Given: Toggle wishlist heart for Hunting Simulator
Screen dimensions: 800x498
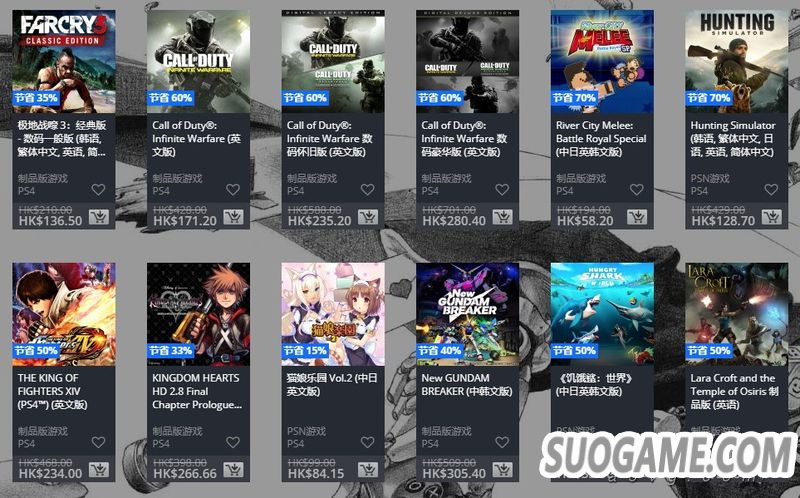Looking at the screenshot, I should 771,189.
